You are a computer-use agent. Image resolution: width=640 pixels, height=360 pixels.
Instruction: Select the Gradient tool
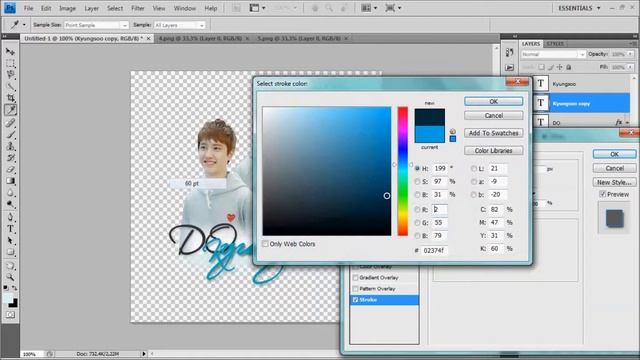[10, 181]
